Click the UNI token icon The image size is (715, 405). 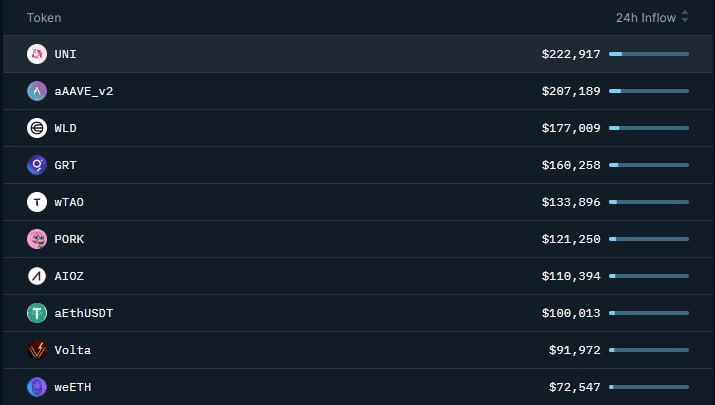tap(37, 54)
